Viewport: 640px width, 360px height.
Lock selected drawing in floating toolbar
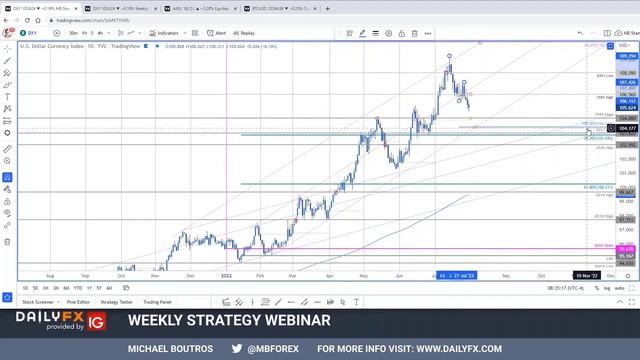coord(402,33)
